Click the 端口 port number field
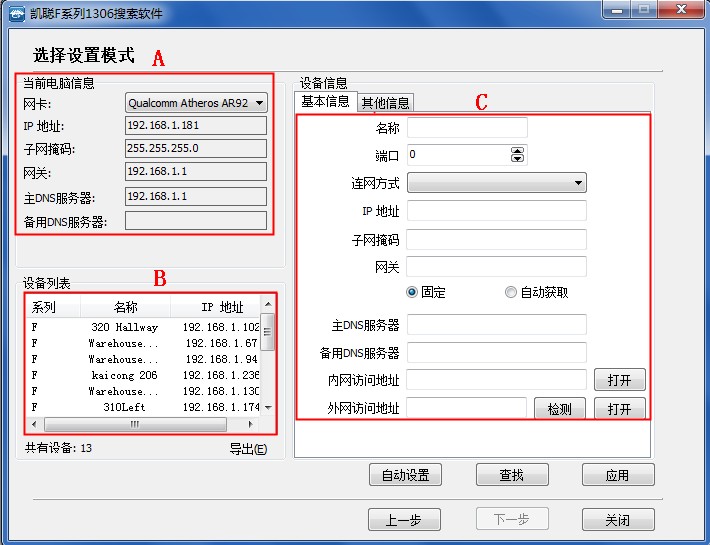Image resolution: width=710 pixels, height=545 pixels. (458, 155)
